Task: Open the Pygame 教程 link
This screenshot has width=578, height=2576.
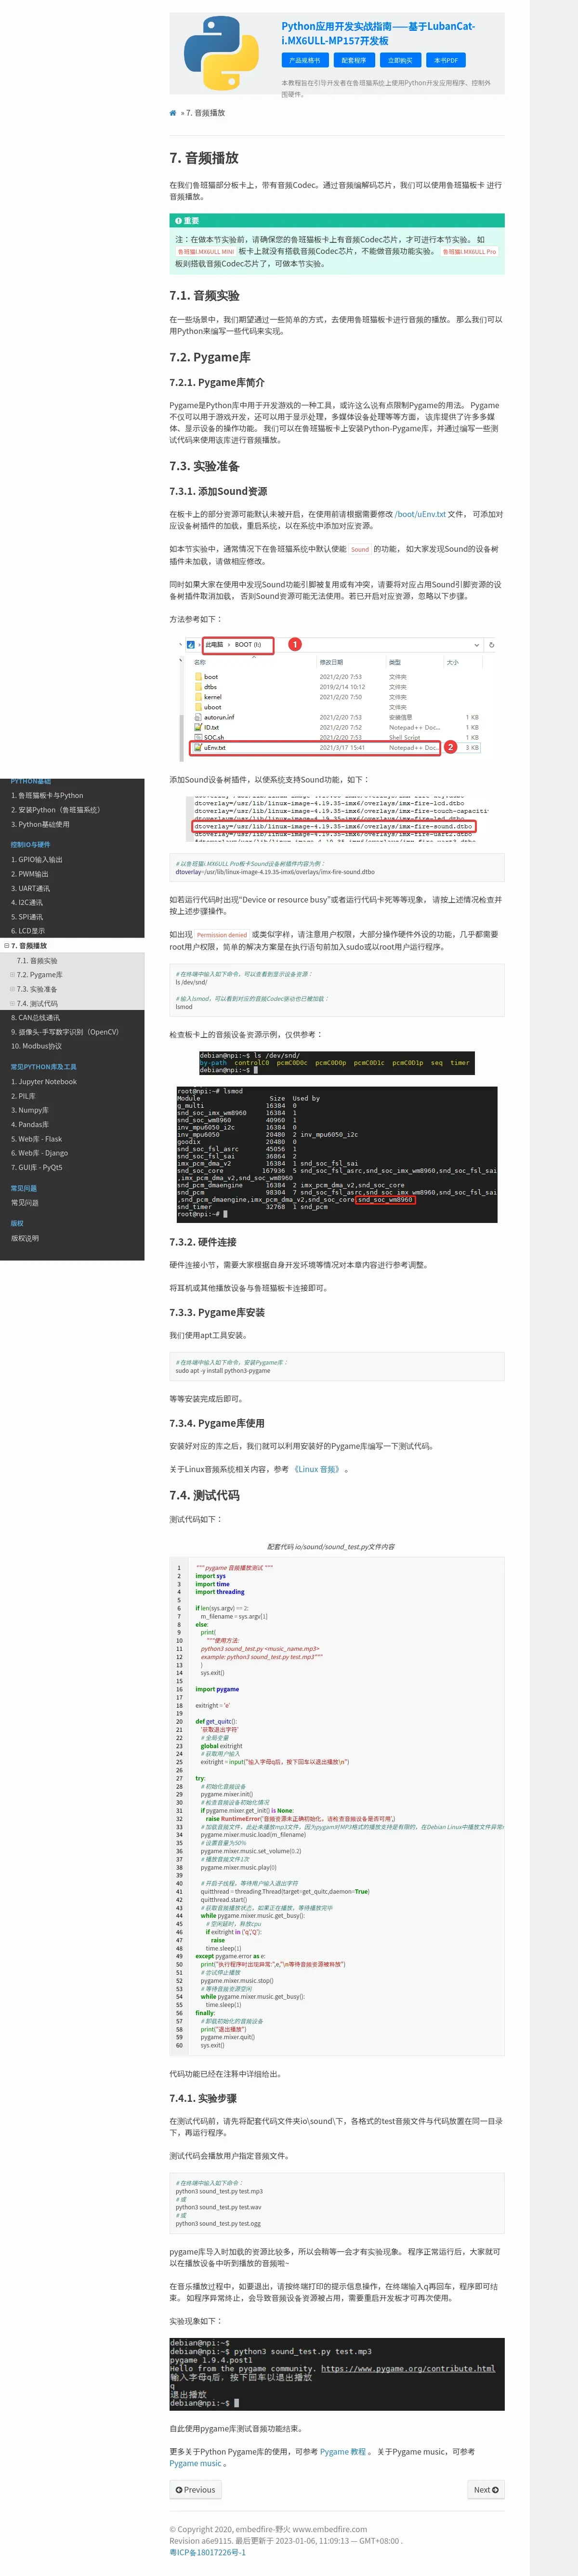Action: coord(343,2451)
